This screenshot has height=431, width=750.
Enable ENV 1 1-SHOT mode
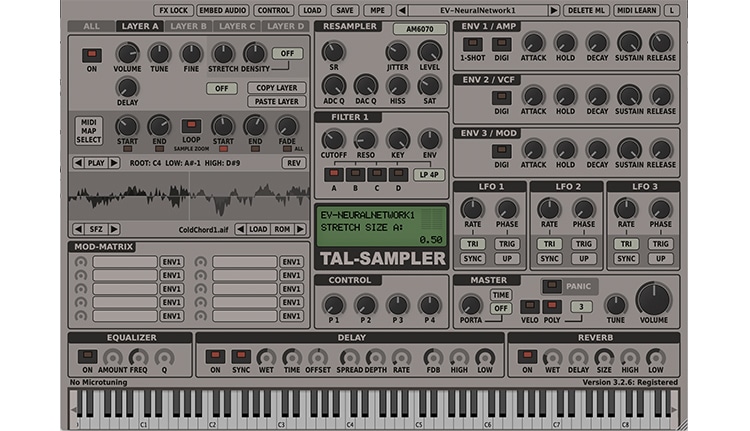[473, 44]
